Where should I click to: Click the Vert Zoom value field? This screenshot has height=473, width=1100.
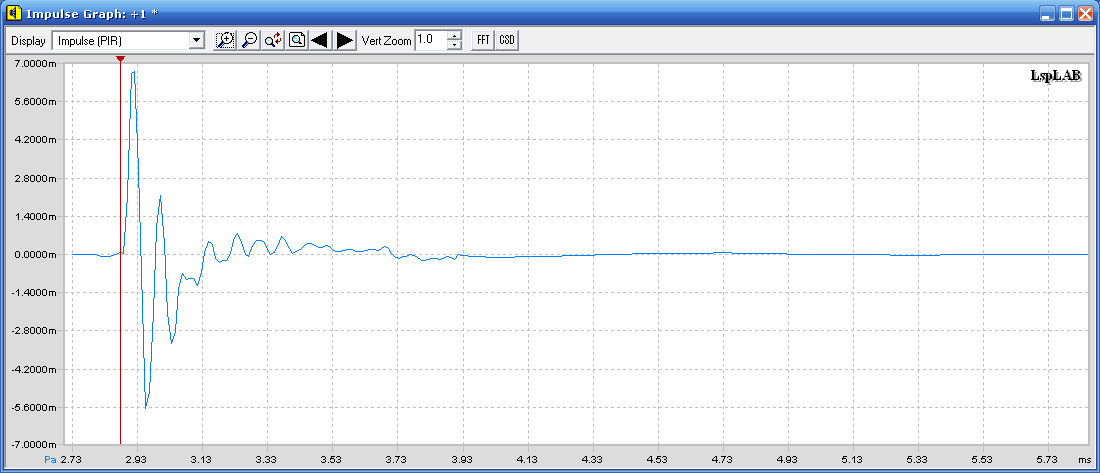[431, 40]
